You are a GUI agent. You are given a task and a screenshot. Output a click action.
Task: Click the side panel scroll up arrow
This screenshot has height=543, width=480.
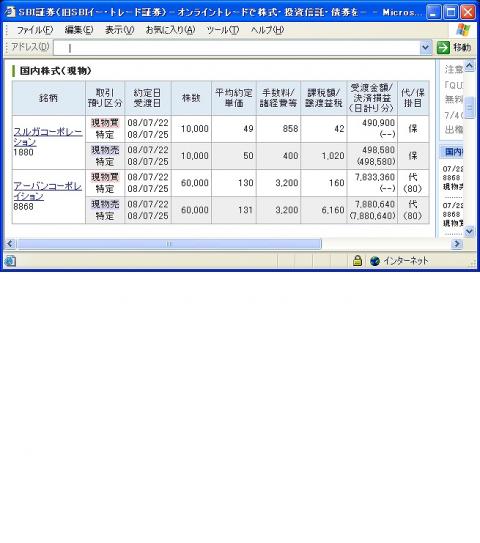pyautogui.click(x=469, y=66)
